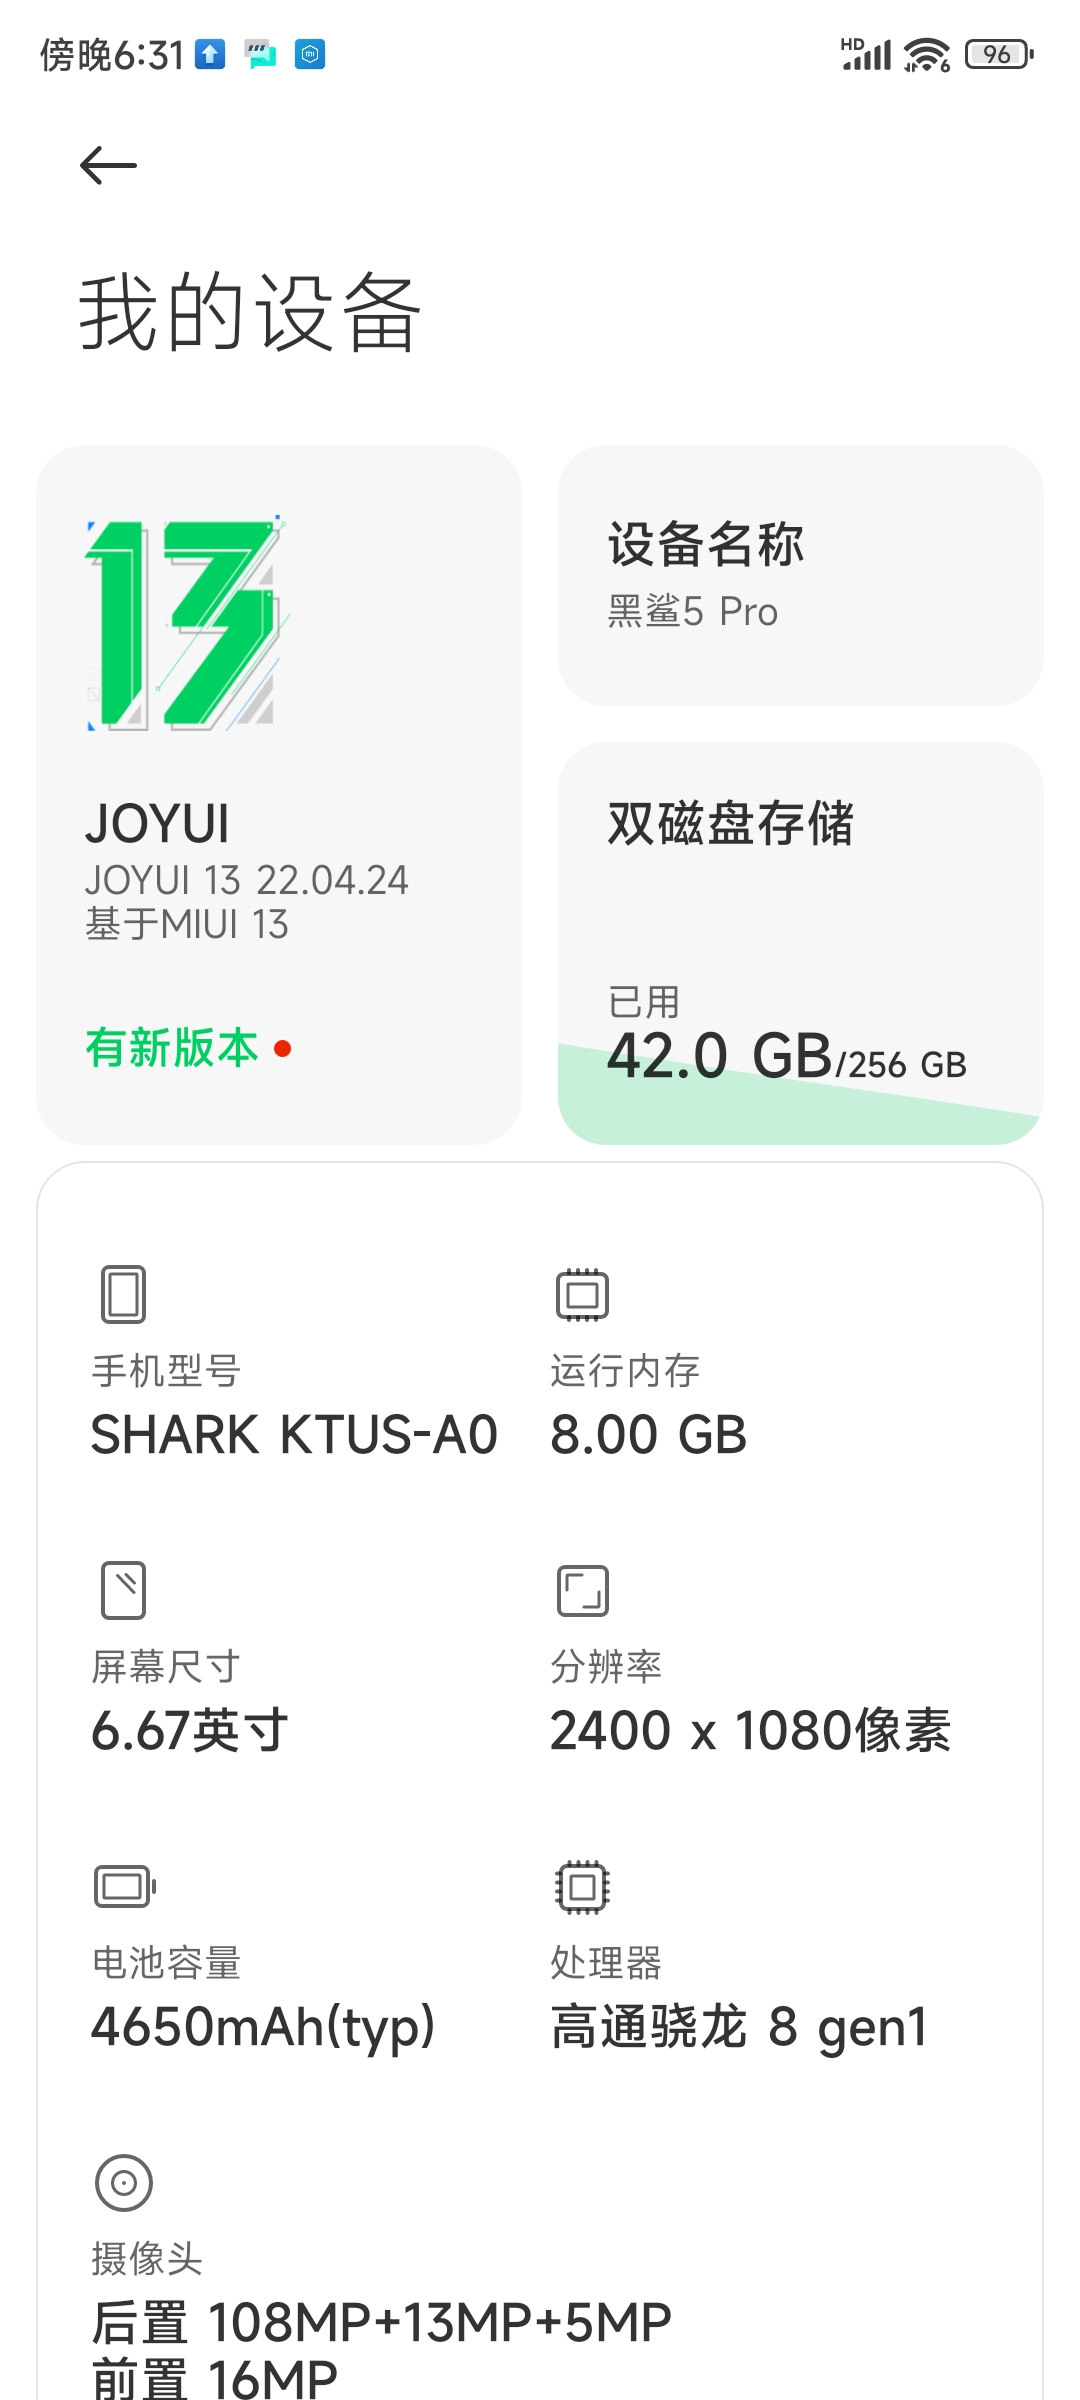Tap the battery capacity icon
Image resolution: width=1080 pixels, height=2400 pixels.
(x=125, y=1887)
